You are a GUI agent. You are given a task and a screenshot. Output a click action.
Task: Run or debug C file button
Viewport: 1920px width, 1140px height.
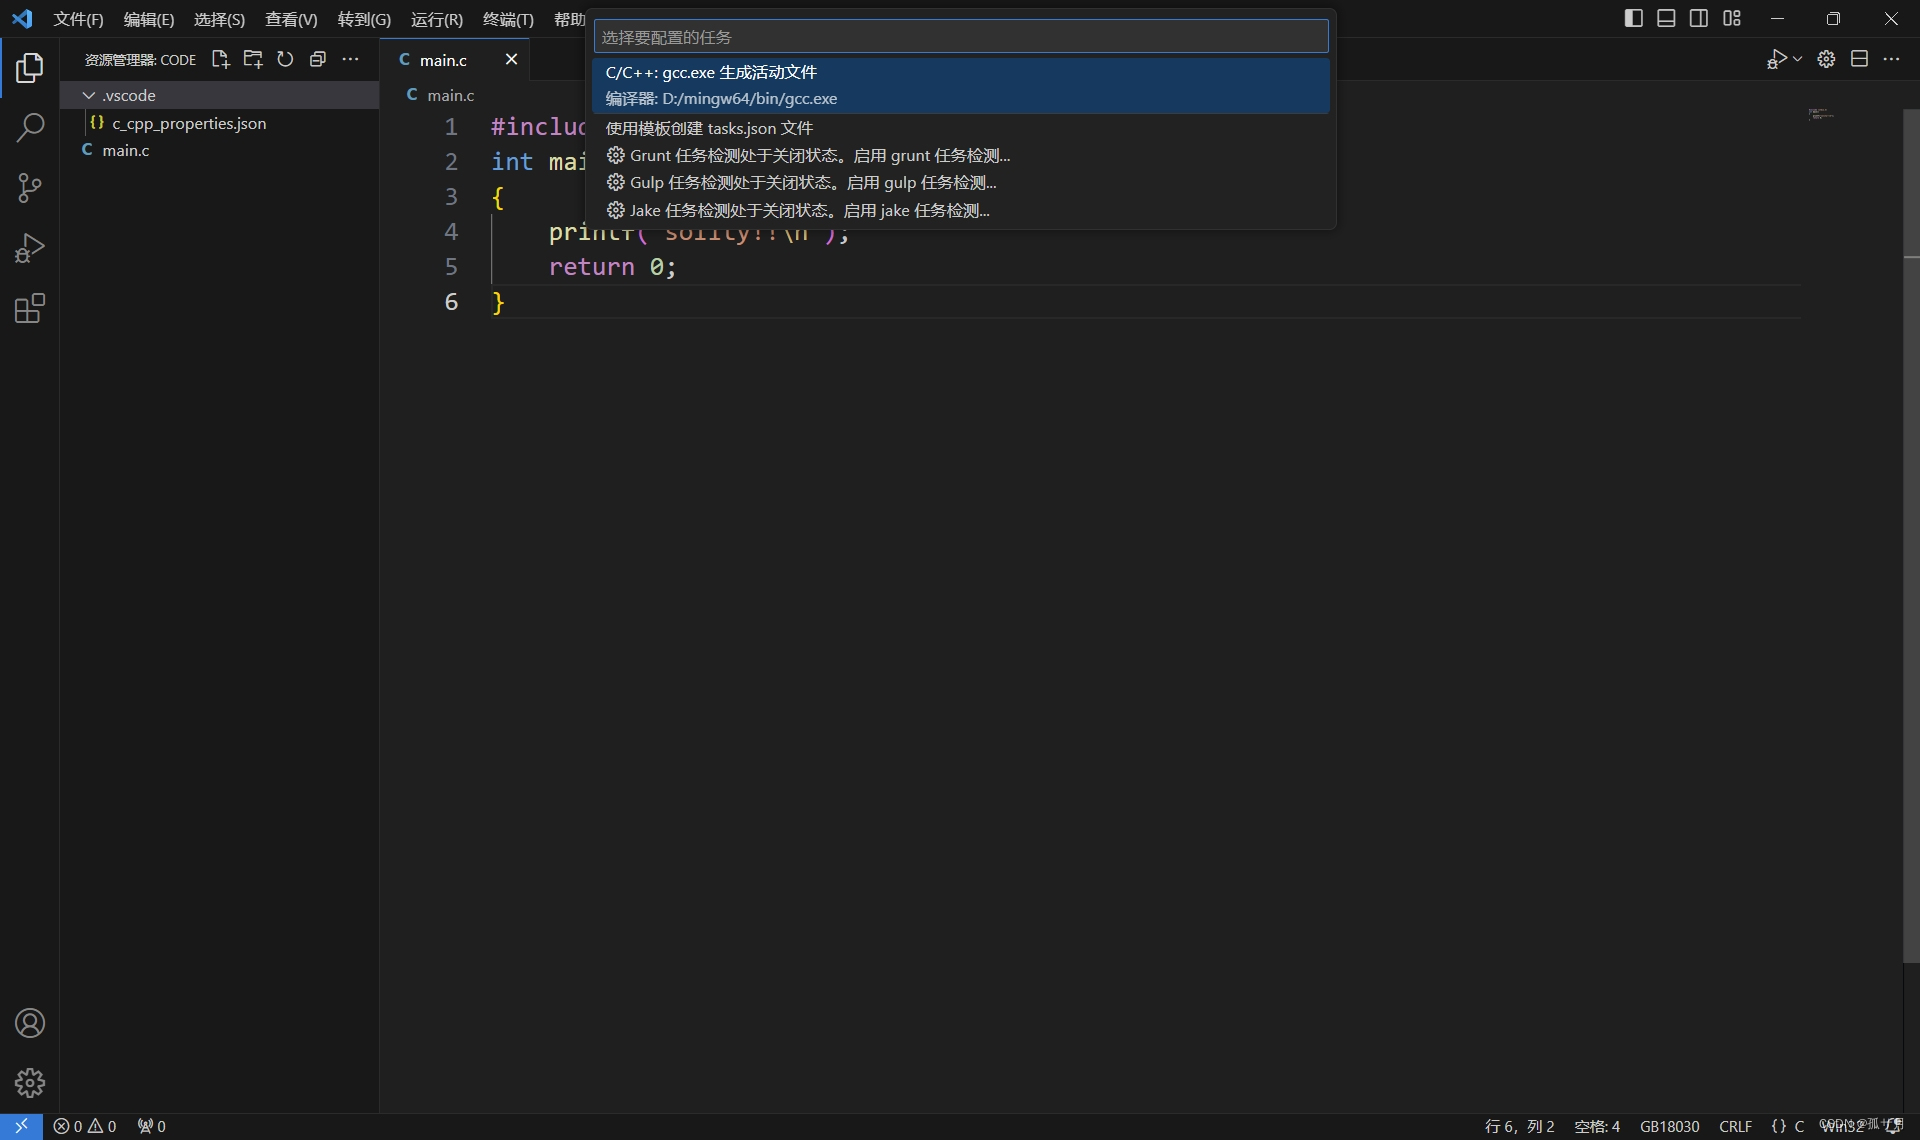[x=1776, y=60]
